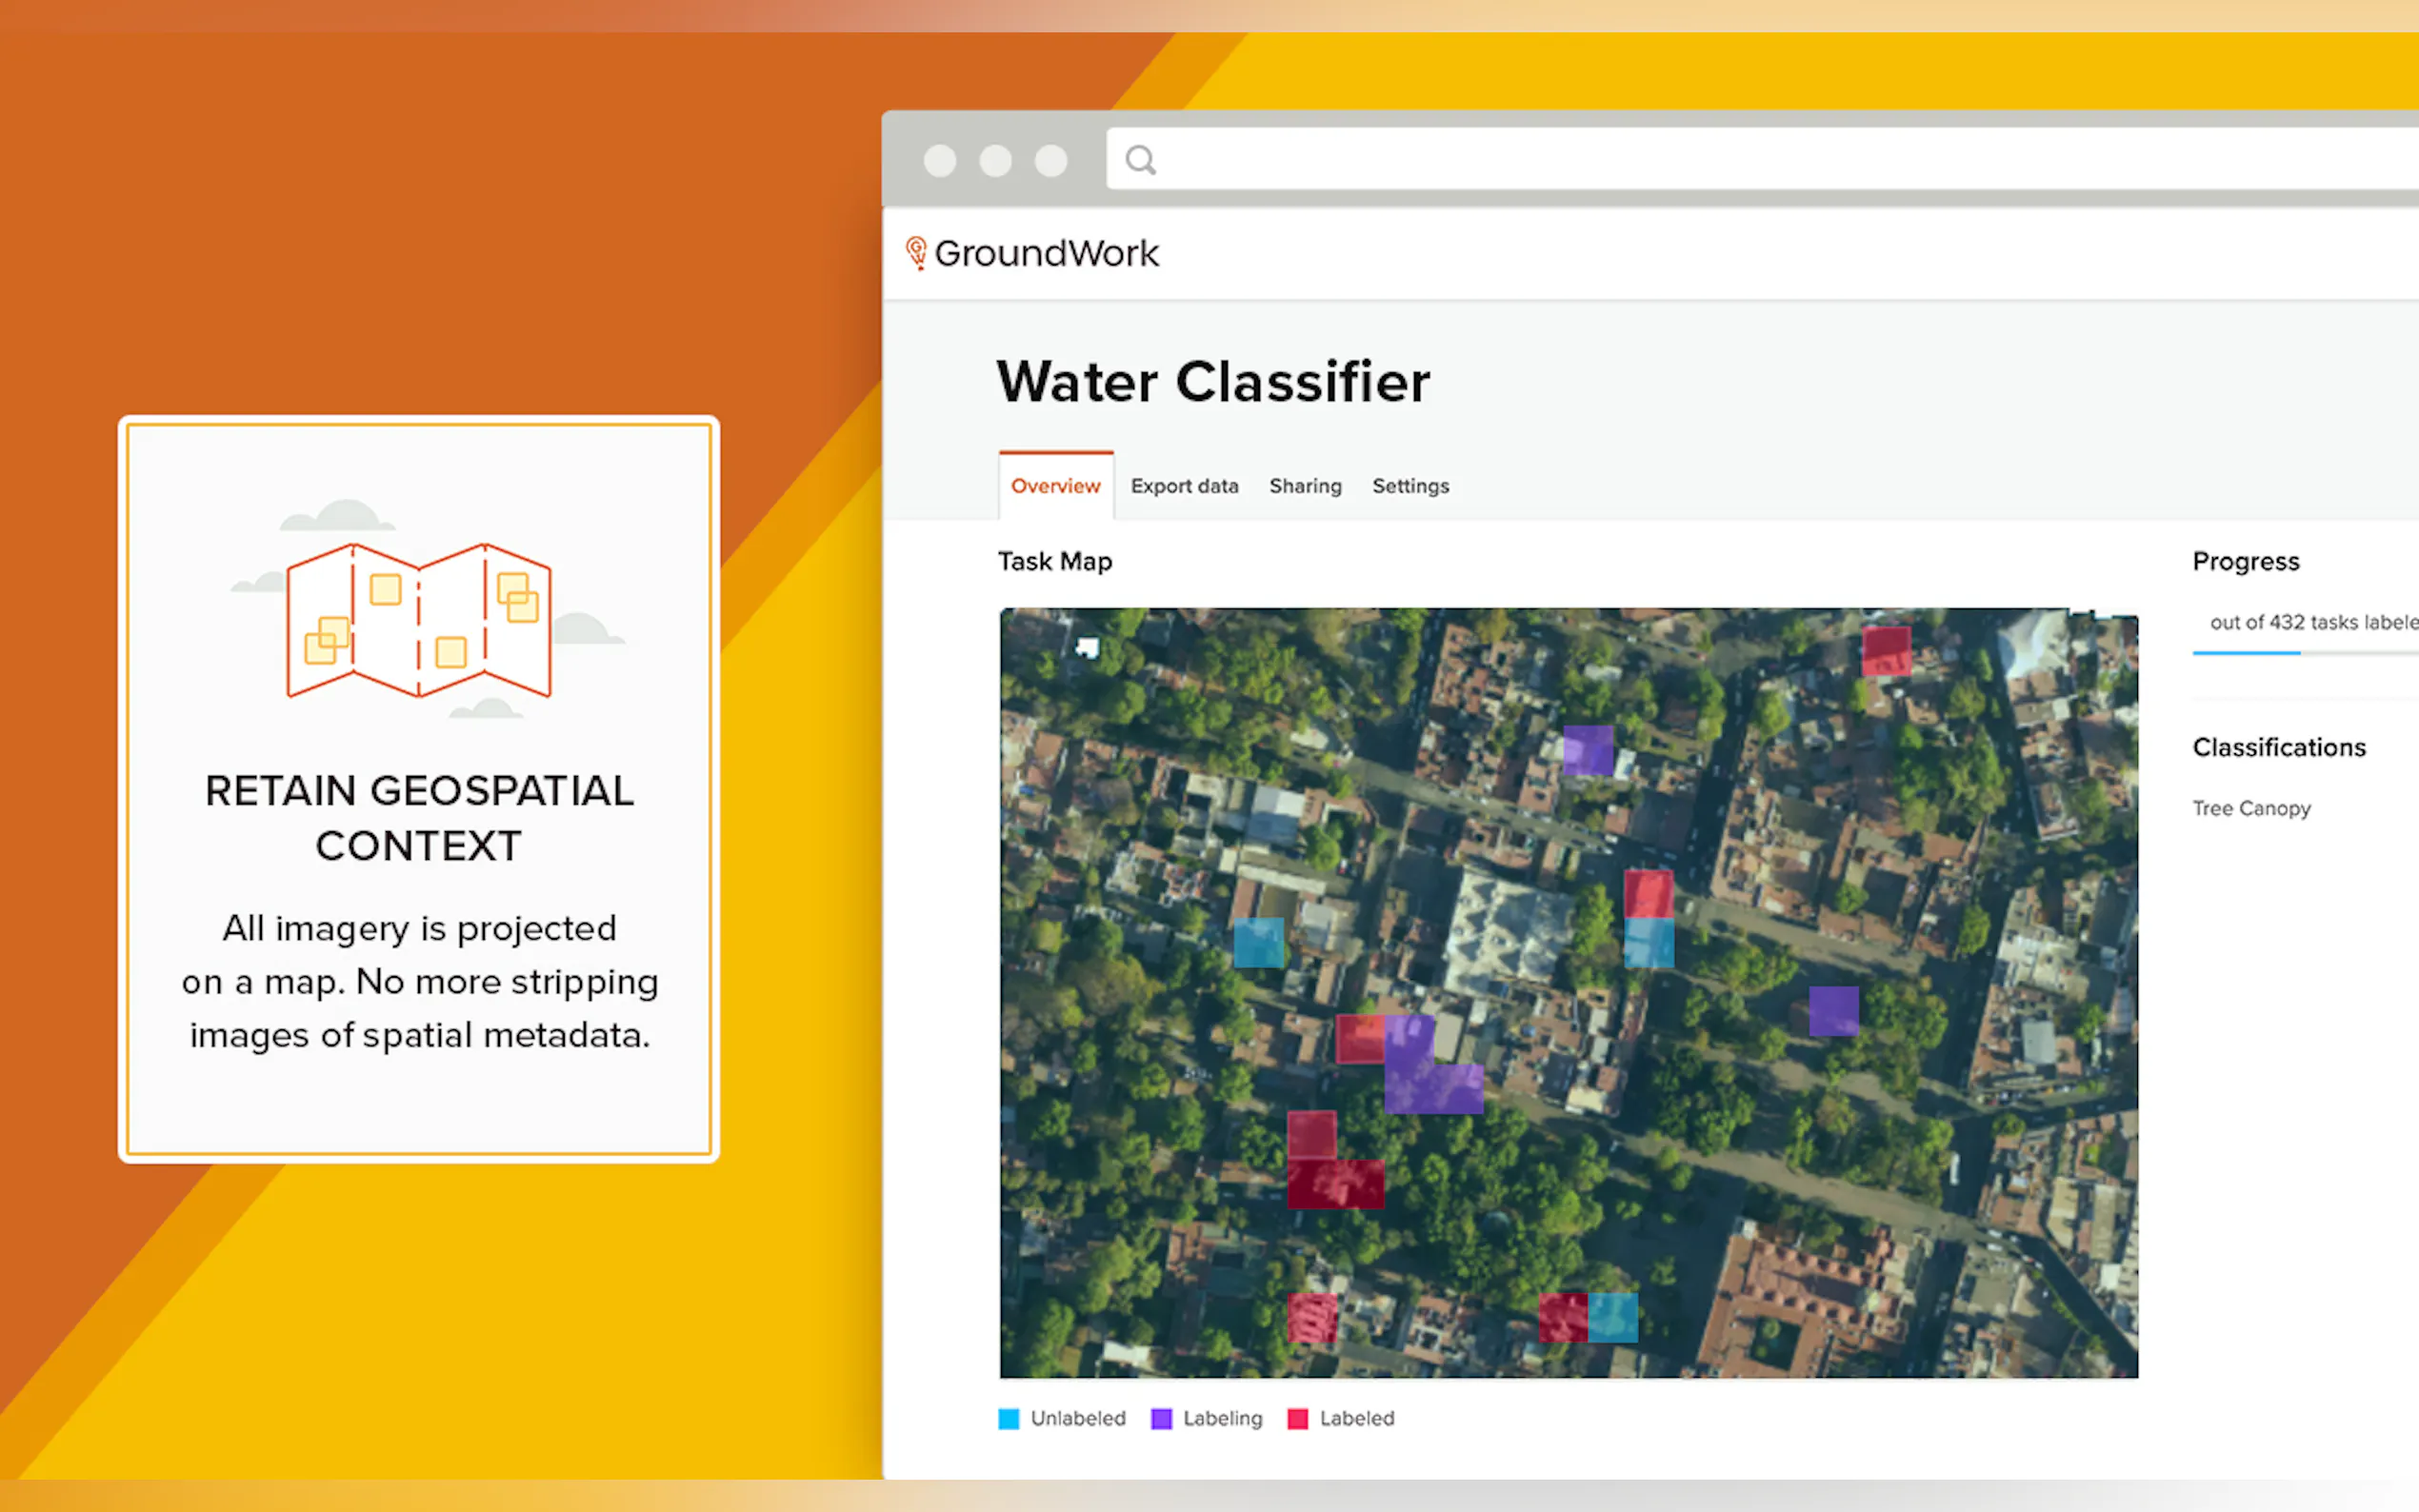Open the Overview tab
Image resolution: width=2419 pixels, height=1512 pixels.
point(1055,486)
